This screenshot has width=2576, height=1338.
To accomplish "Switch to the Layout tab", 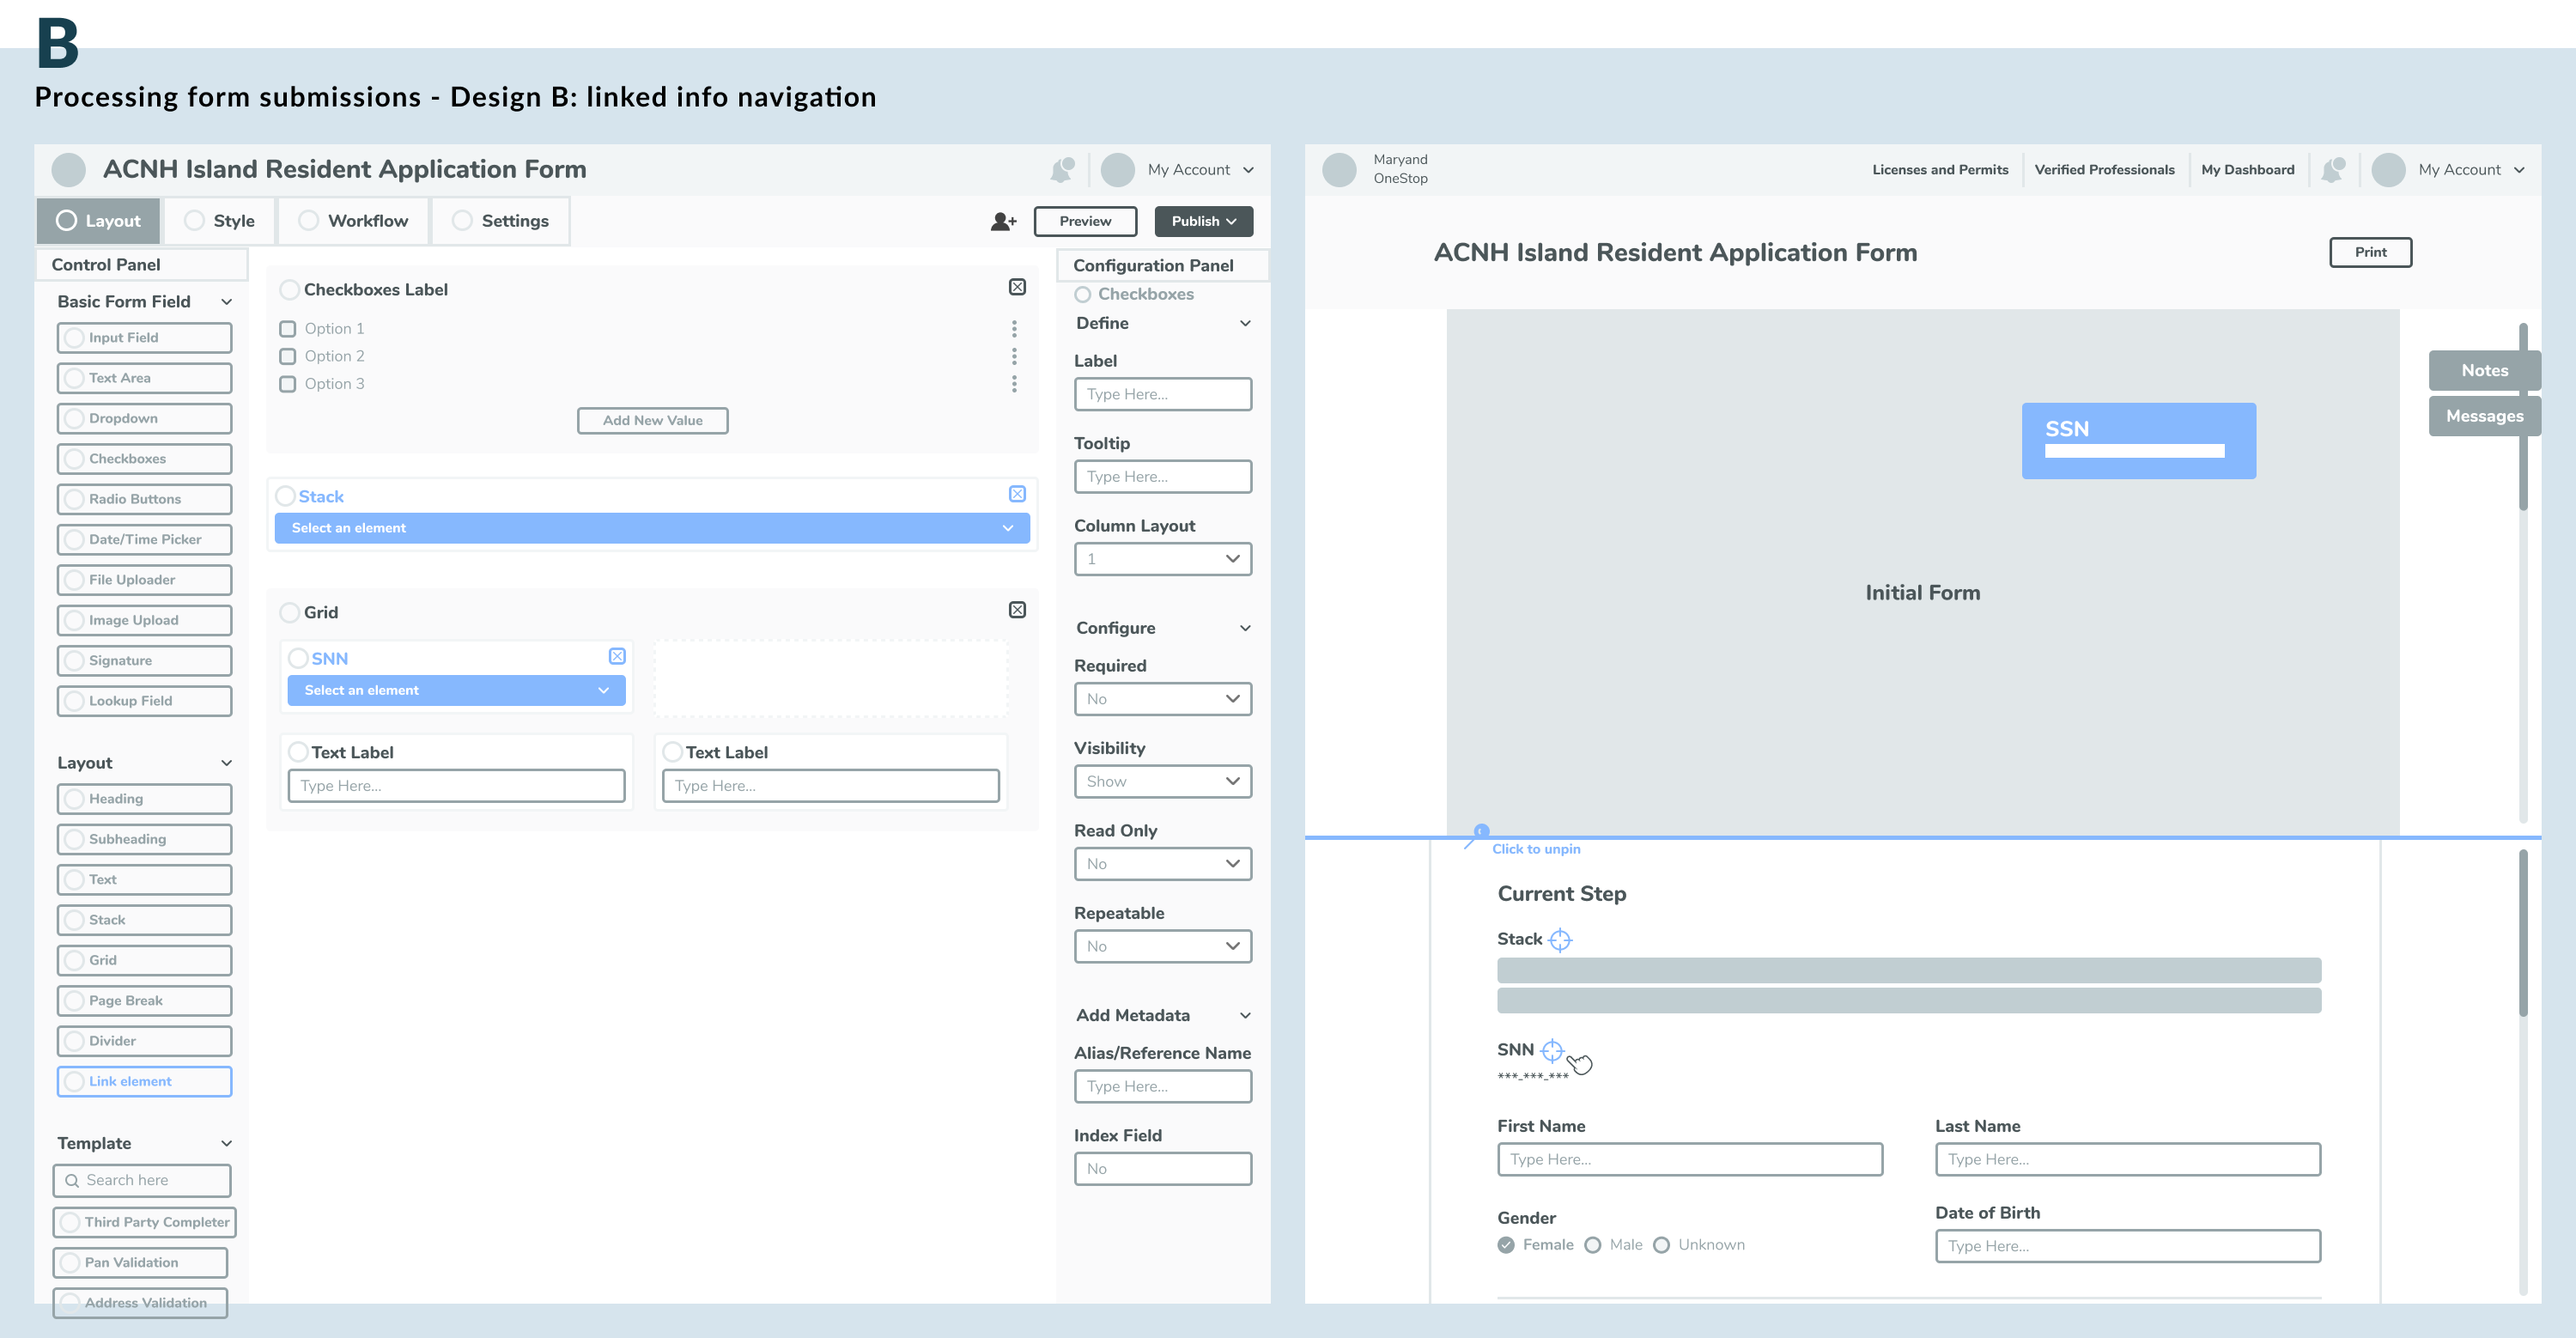I will coord(98,221).
